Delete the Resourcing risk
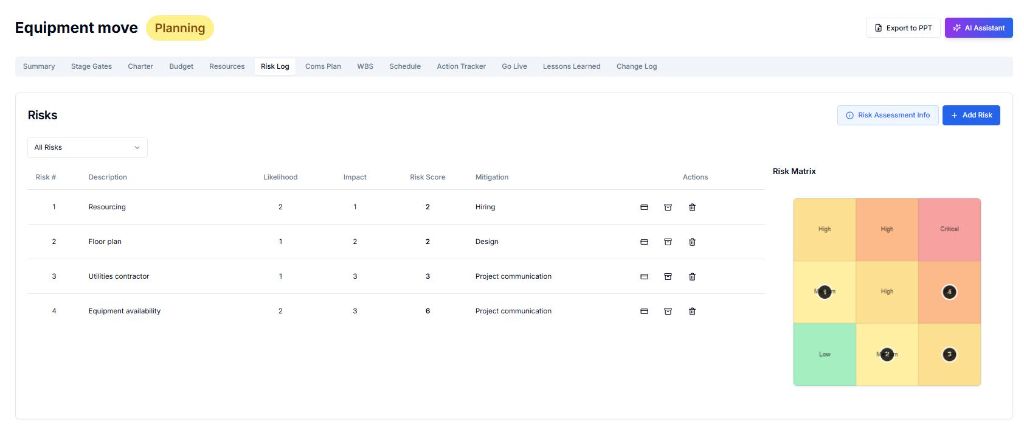This screenshot has height=429, width=1024. click(x=692, y=207)
